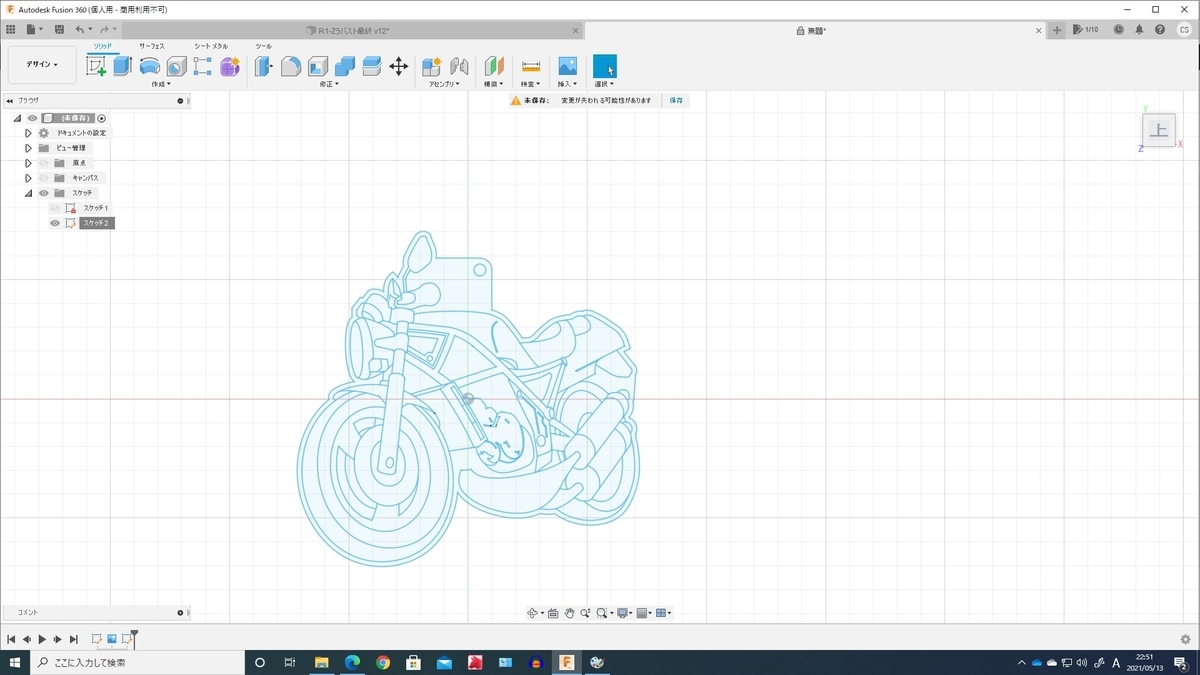Click the Pan tool in navigation bar

[x=569, y=613]
